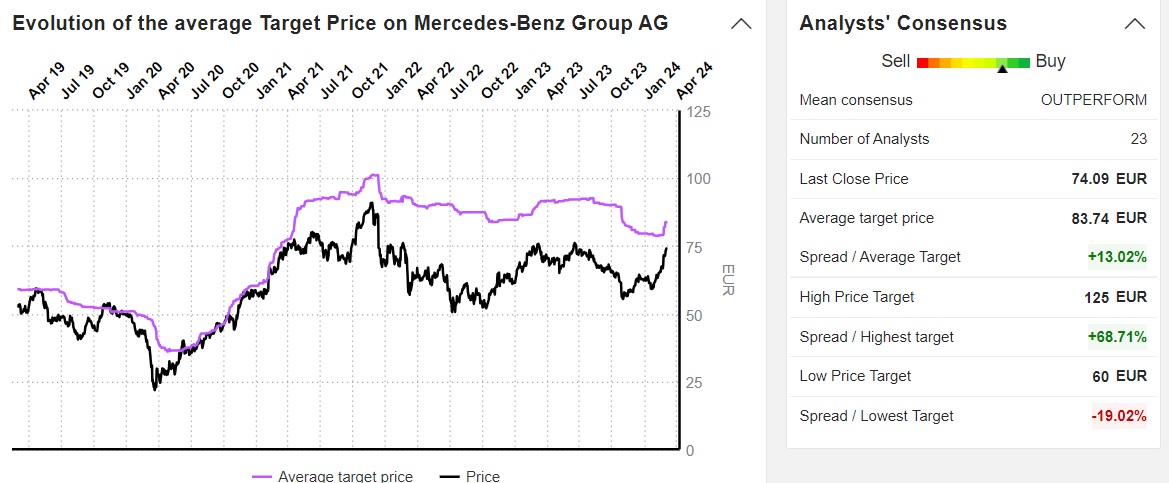Click the black triangle consensus gauge marker
Image resolution: width=1169 pixels, height=483 pixels.
point(1002,68)
